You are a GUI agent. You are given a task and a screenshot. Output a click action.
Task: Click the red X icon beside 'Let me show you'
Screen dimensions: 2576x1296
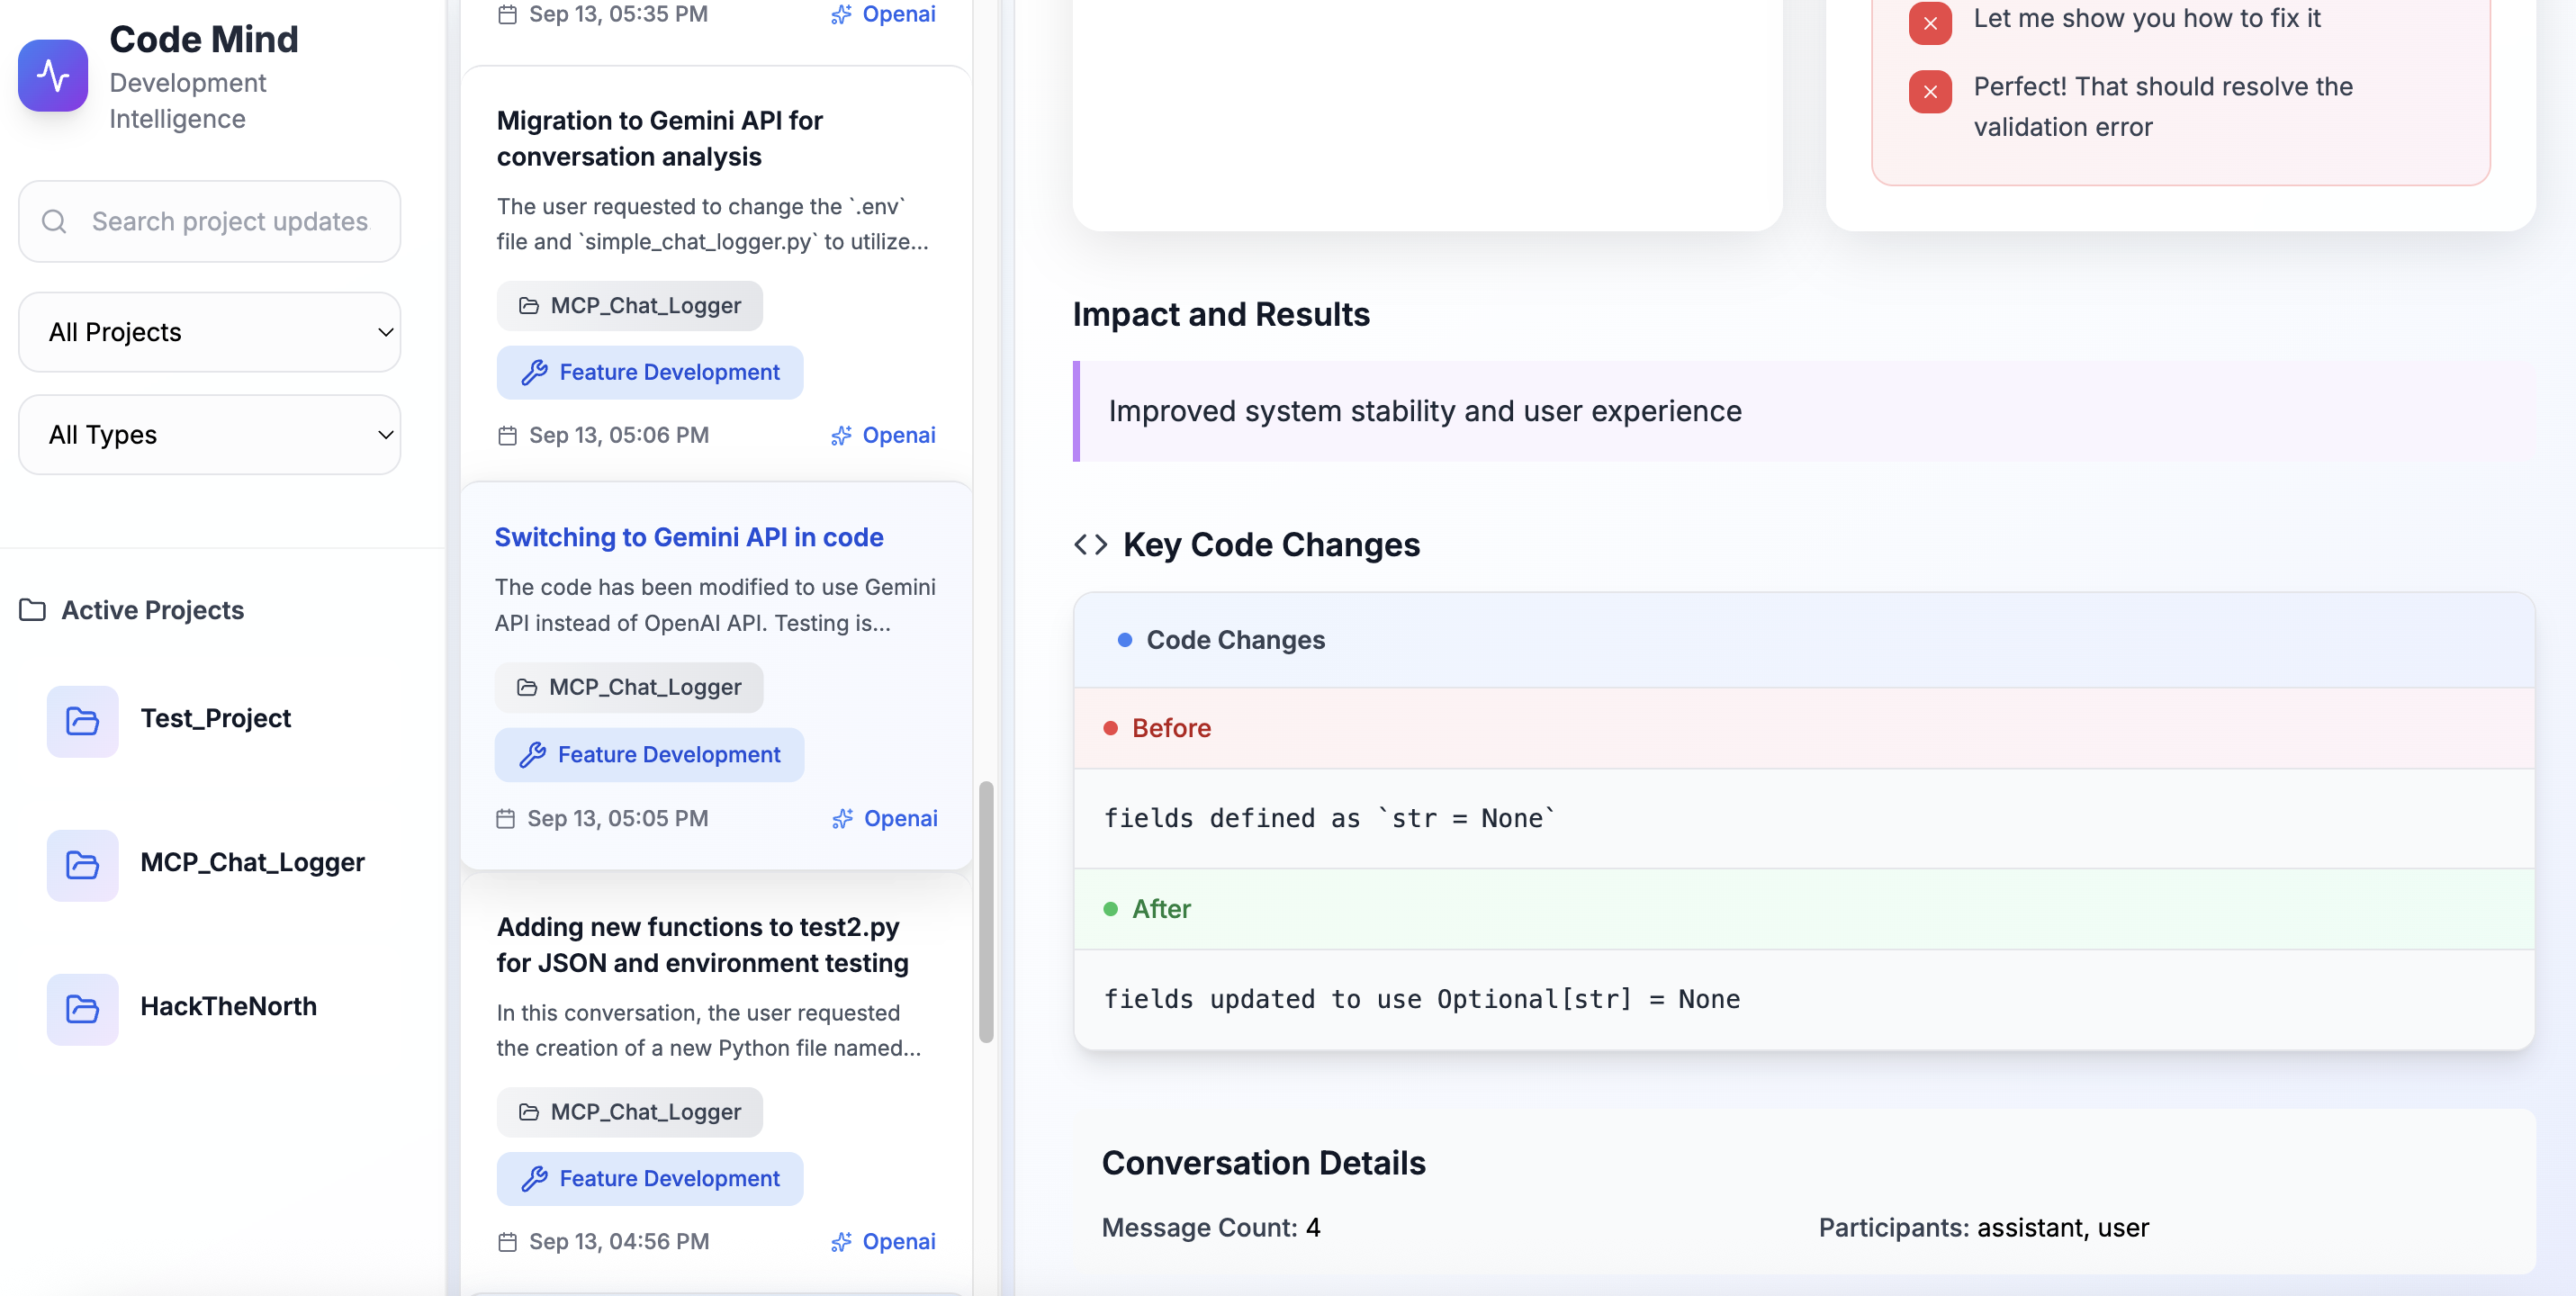[x=1929, y=23]
